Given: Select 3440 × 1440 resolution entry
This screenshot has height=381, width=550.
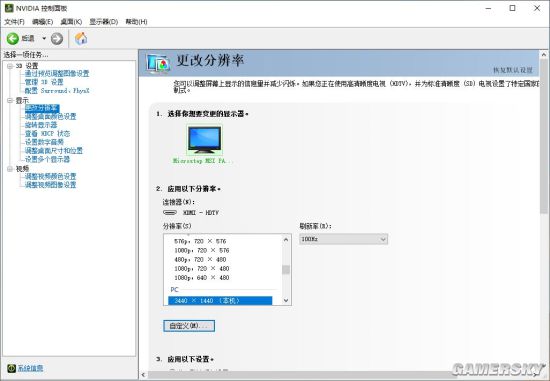Looking at the screenshot, I should click(220, 301).
